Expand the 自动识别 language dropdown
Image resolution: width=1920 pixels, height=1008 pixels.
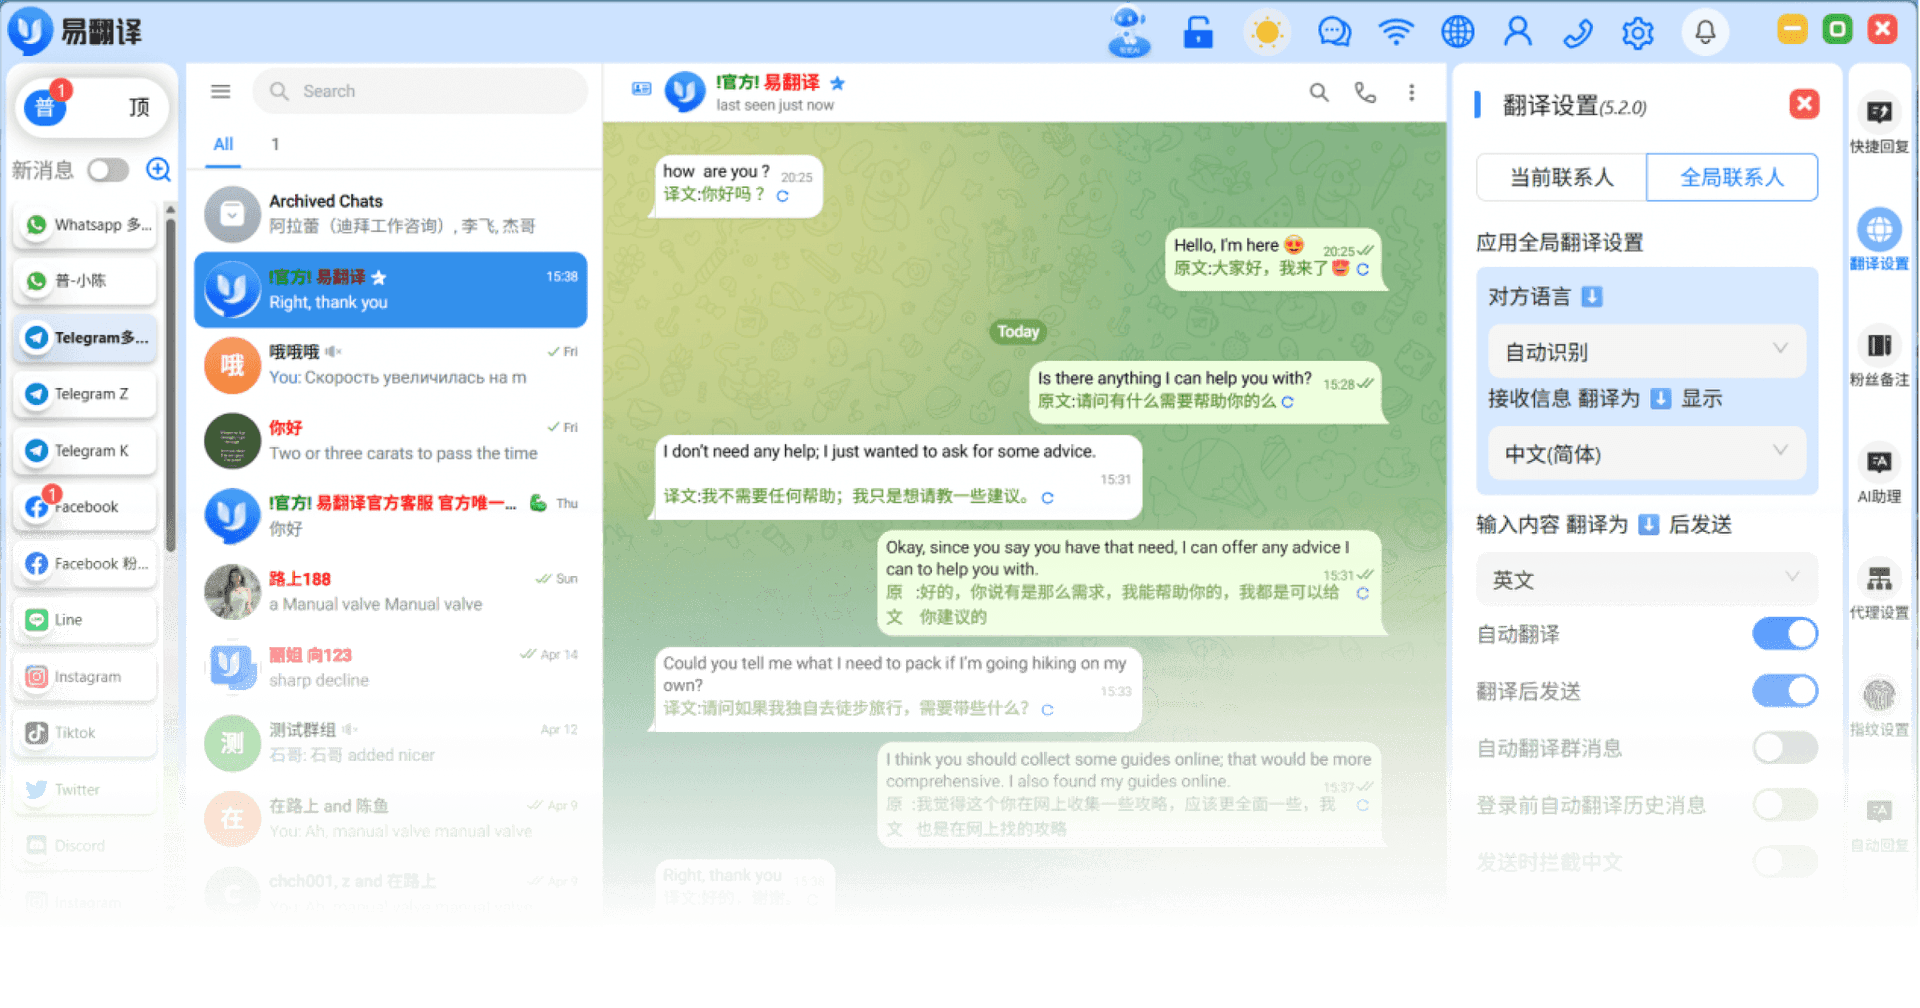(x=1646, y=351)
